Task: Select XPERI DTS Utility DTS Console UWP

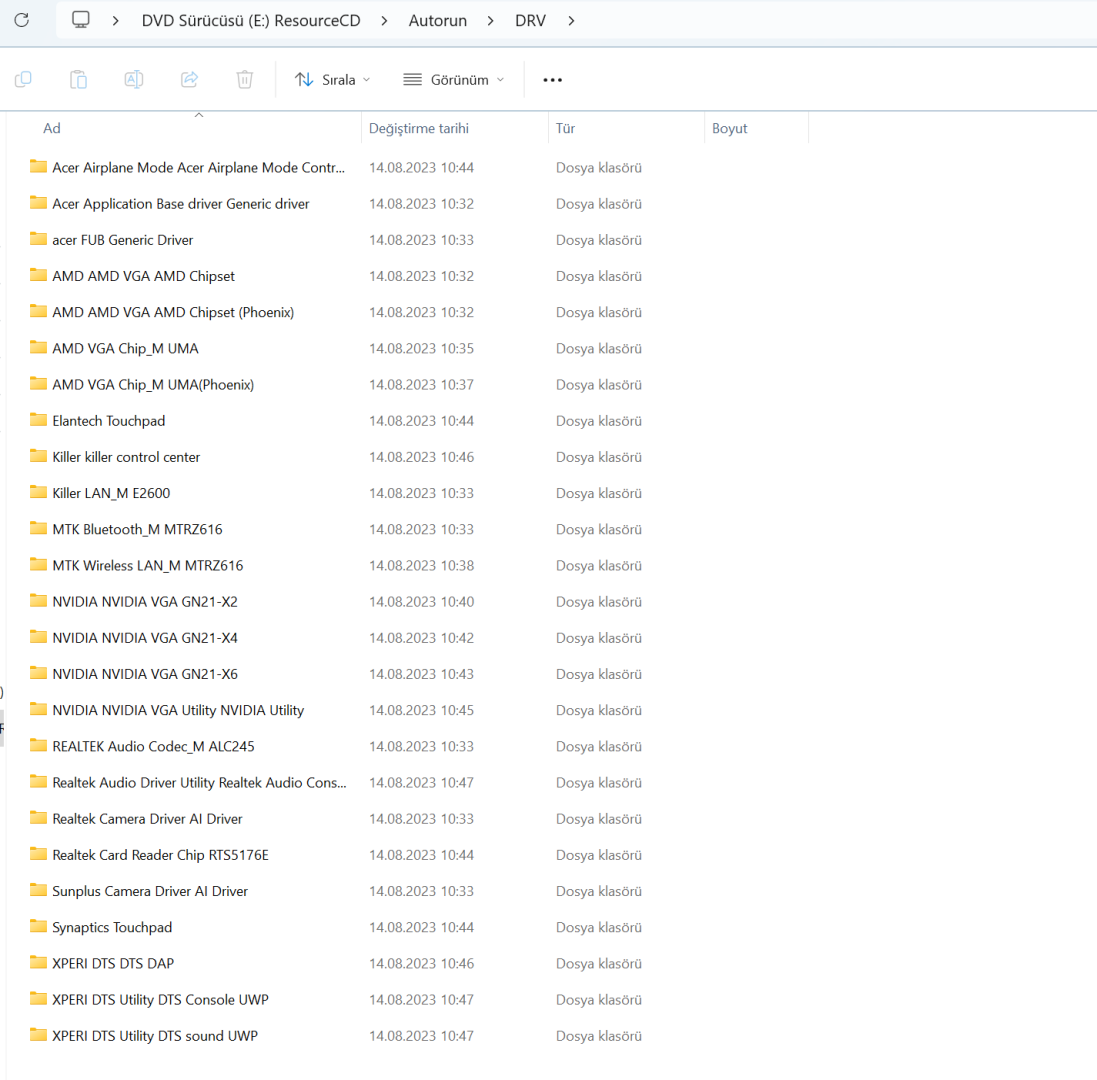Action: (160, 1000)
